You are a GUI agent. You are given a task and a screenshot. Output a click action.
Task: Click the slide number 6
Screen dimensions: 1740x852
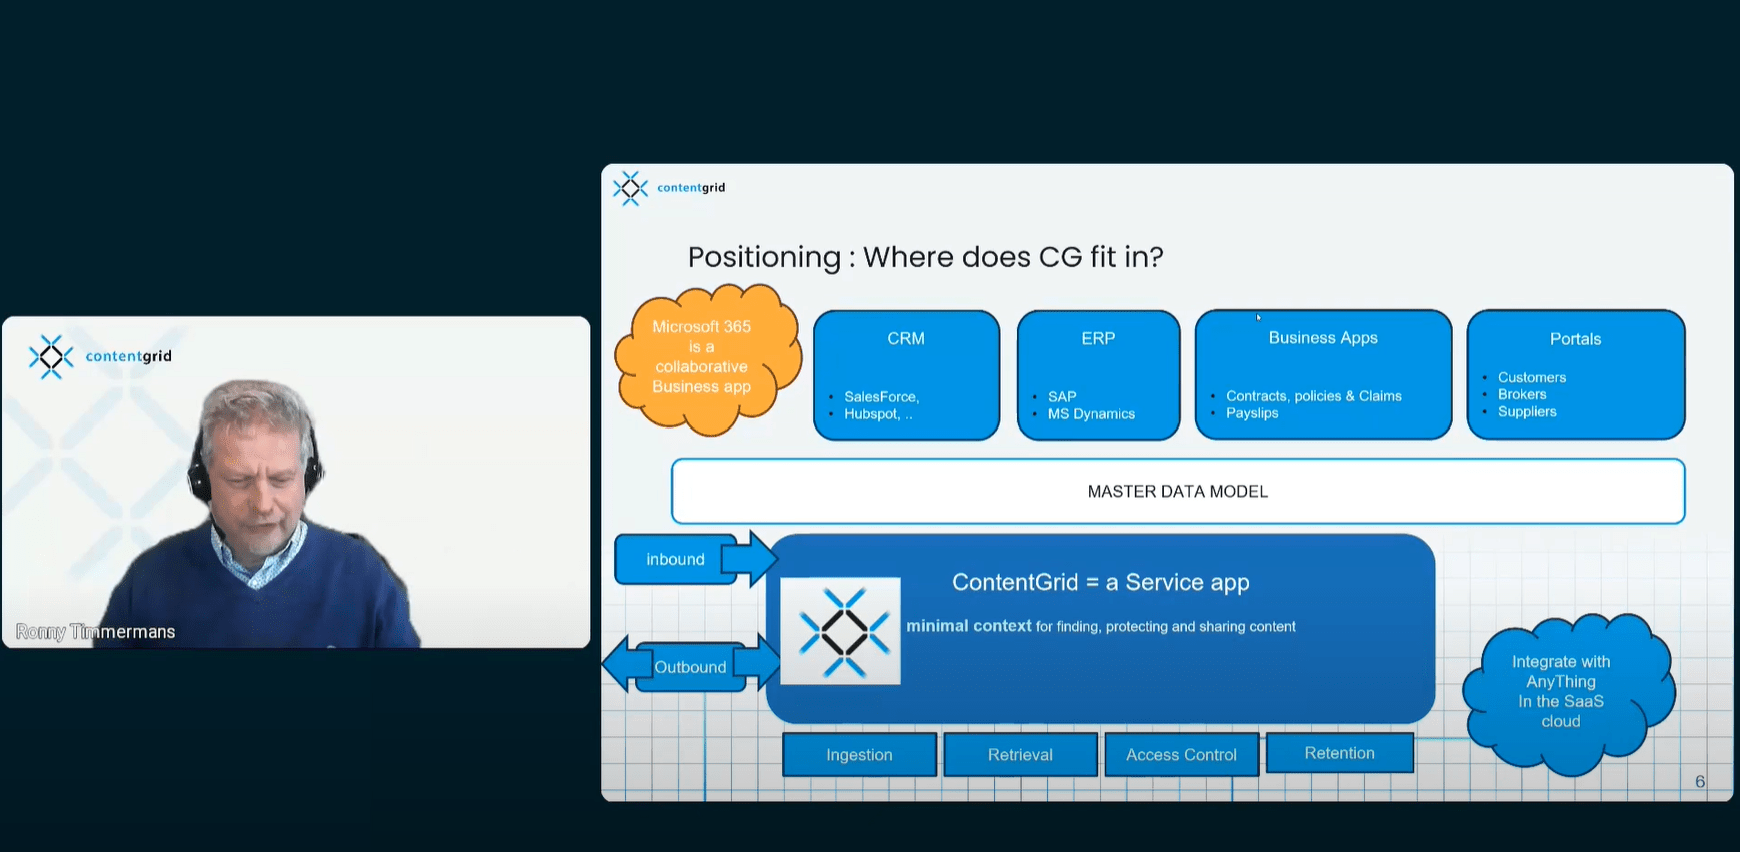[x=1700, y=781]
